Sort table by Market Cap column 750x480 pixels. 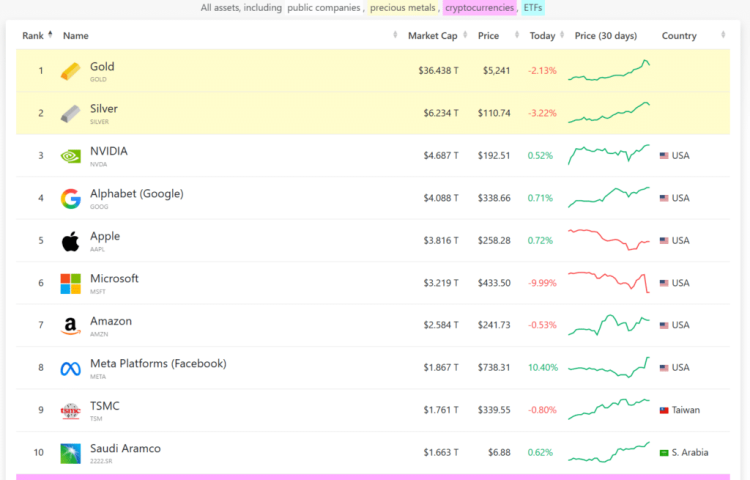[432, 36]
